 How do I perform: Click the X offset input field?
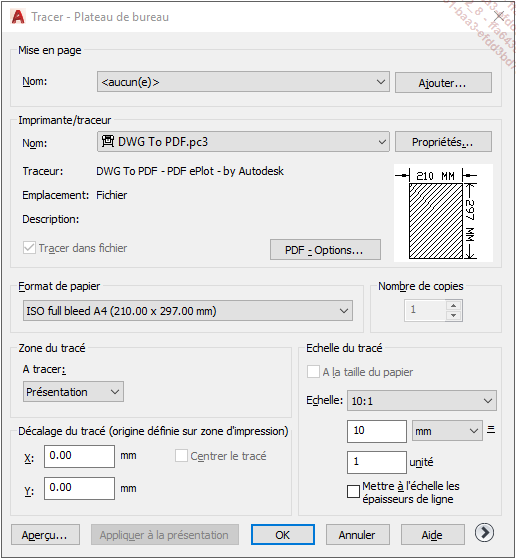[x=79, y=456]
